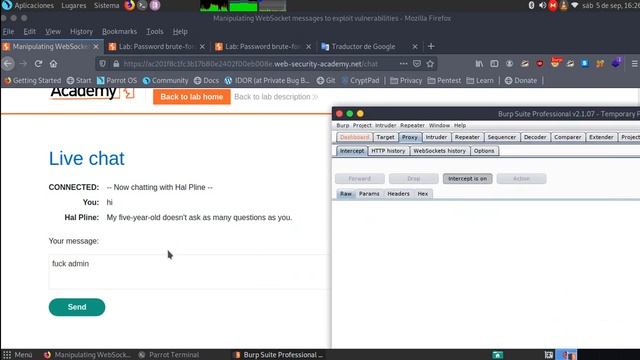The height and width of the screenshot is (360, 640).
Task: Open the Pentest bookmarks folder
Action: click(x=444, y=81)
